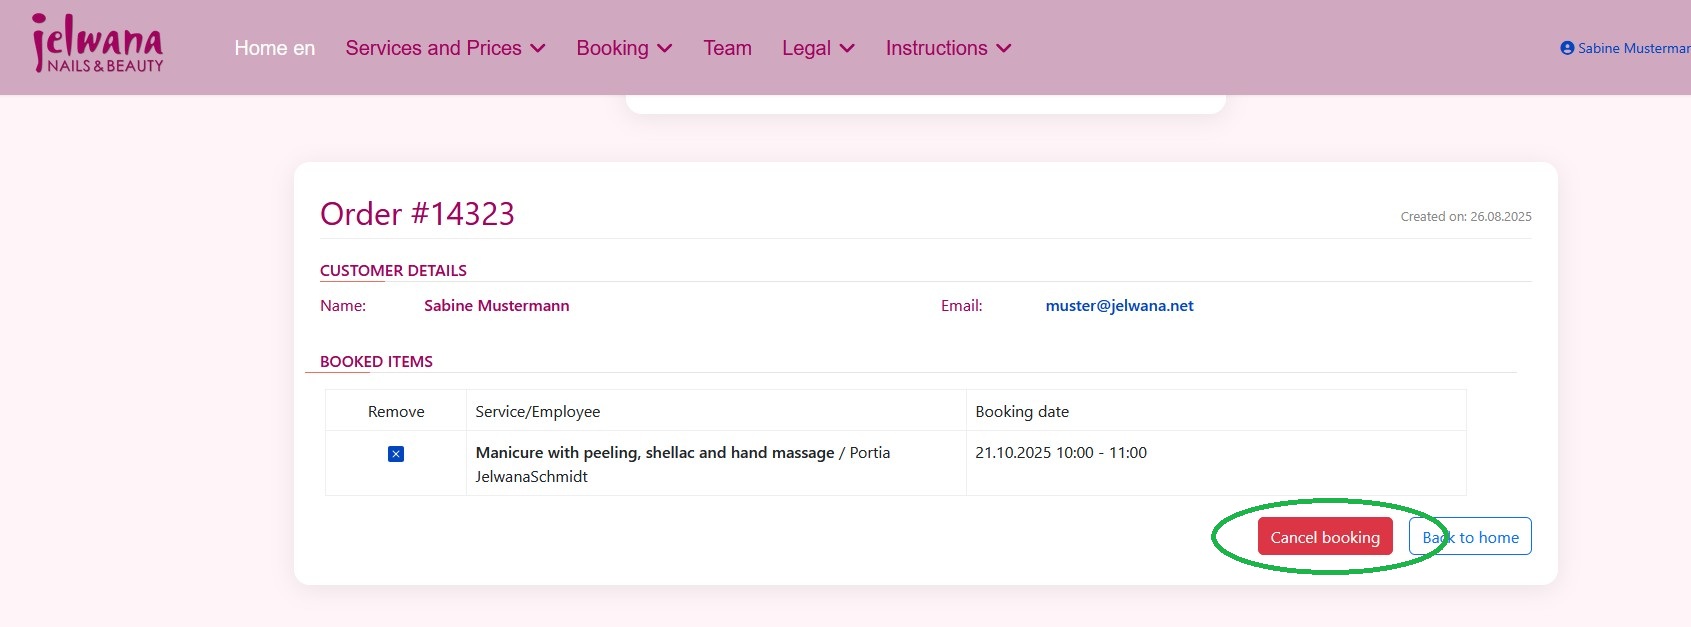
Task: Click the user profile icon in header
Action: click(x=1567, y=48)
